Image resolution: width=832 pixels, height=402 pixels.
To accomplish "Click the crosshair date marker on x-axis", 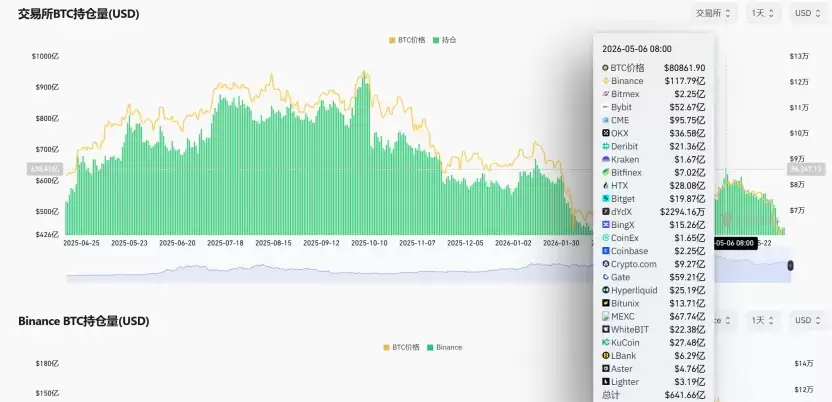I will pos(735,243).
